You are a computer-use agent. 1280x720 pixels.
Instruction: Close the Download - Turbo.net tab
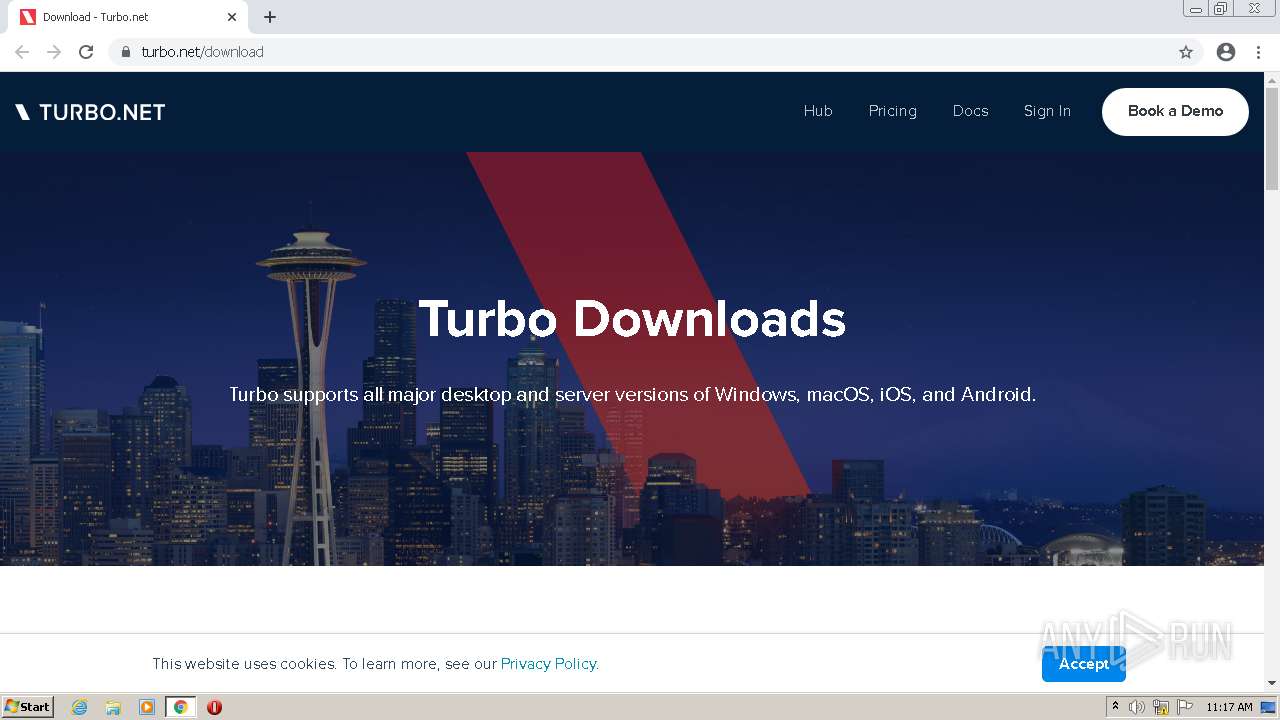(x=232, y=17)
